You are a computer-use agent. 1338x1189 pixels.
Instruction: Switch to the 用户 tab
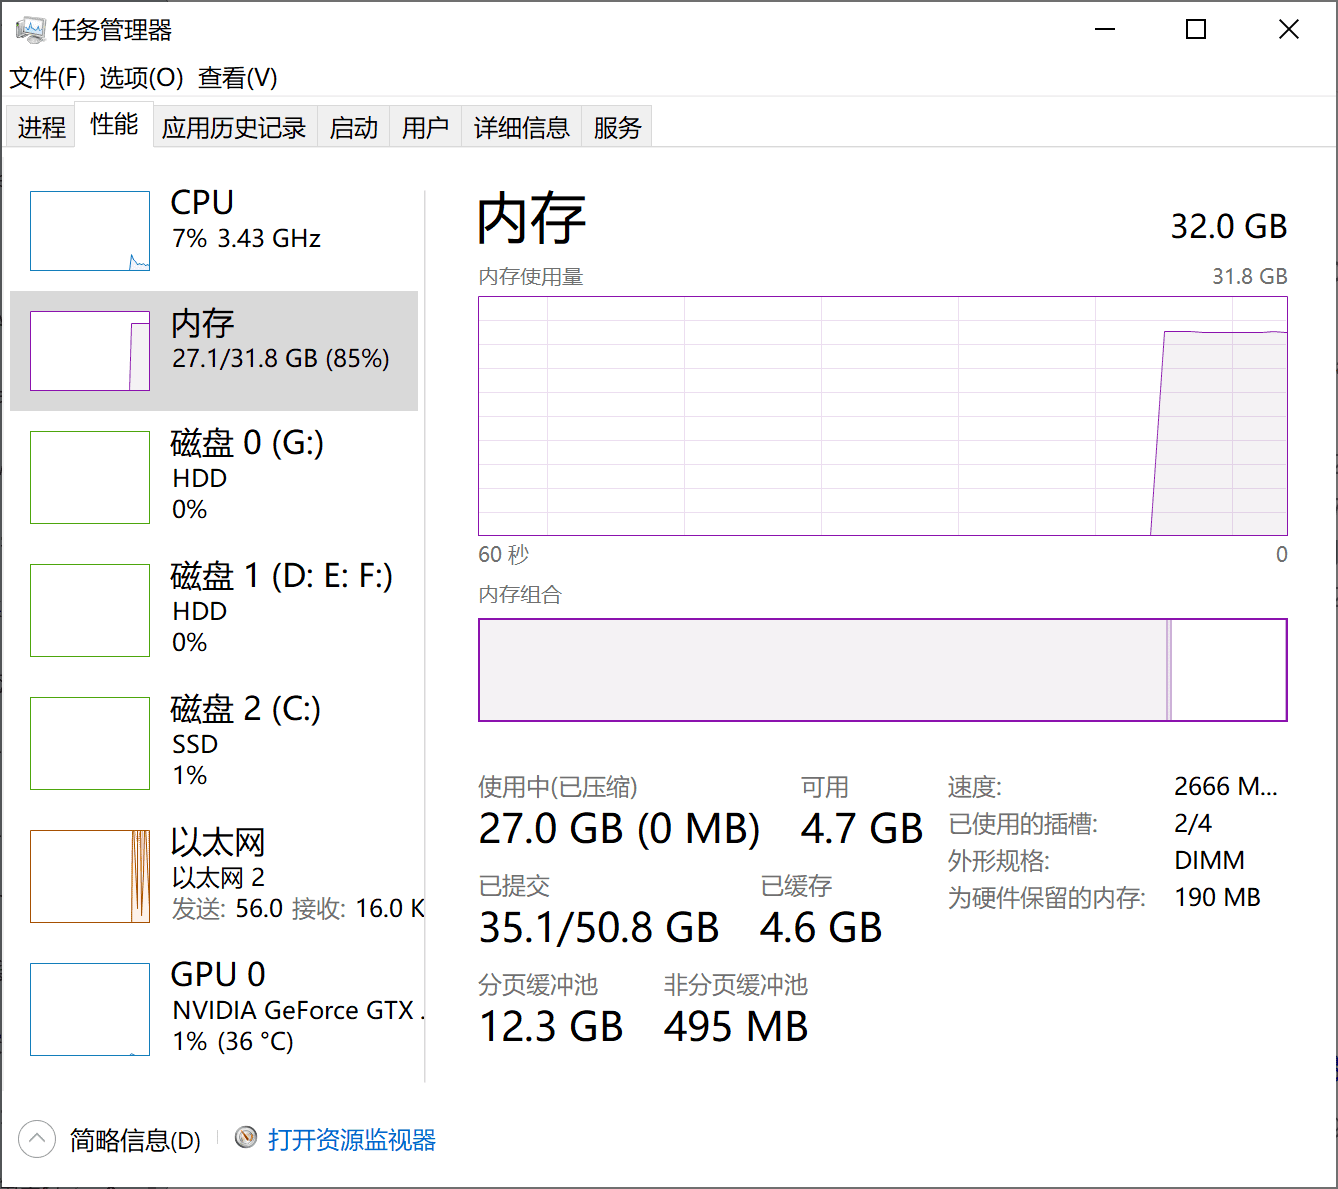425,128
